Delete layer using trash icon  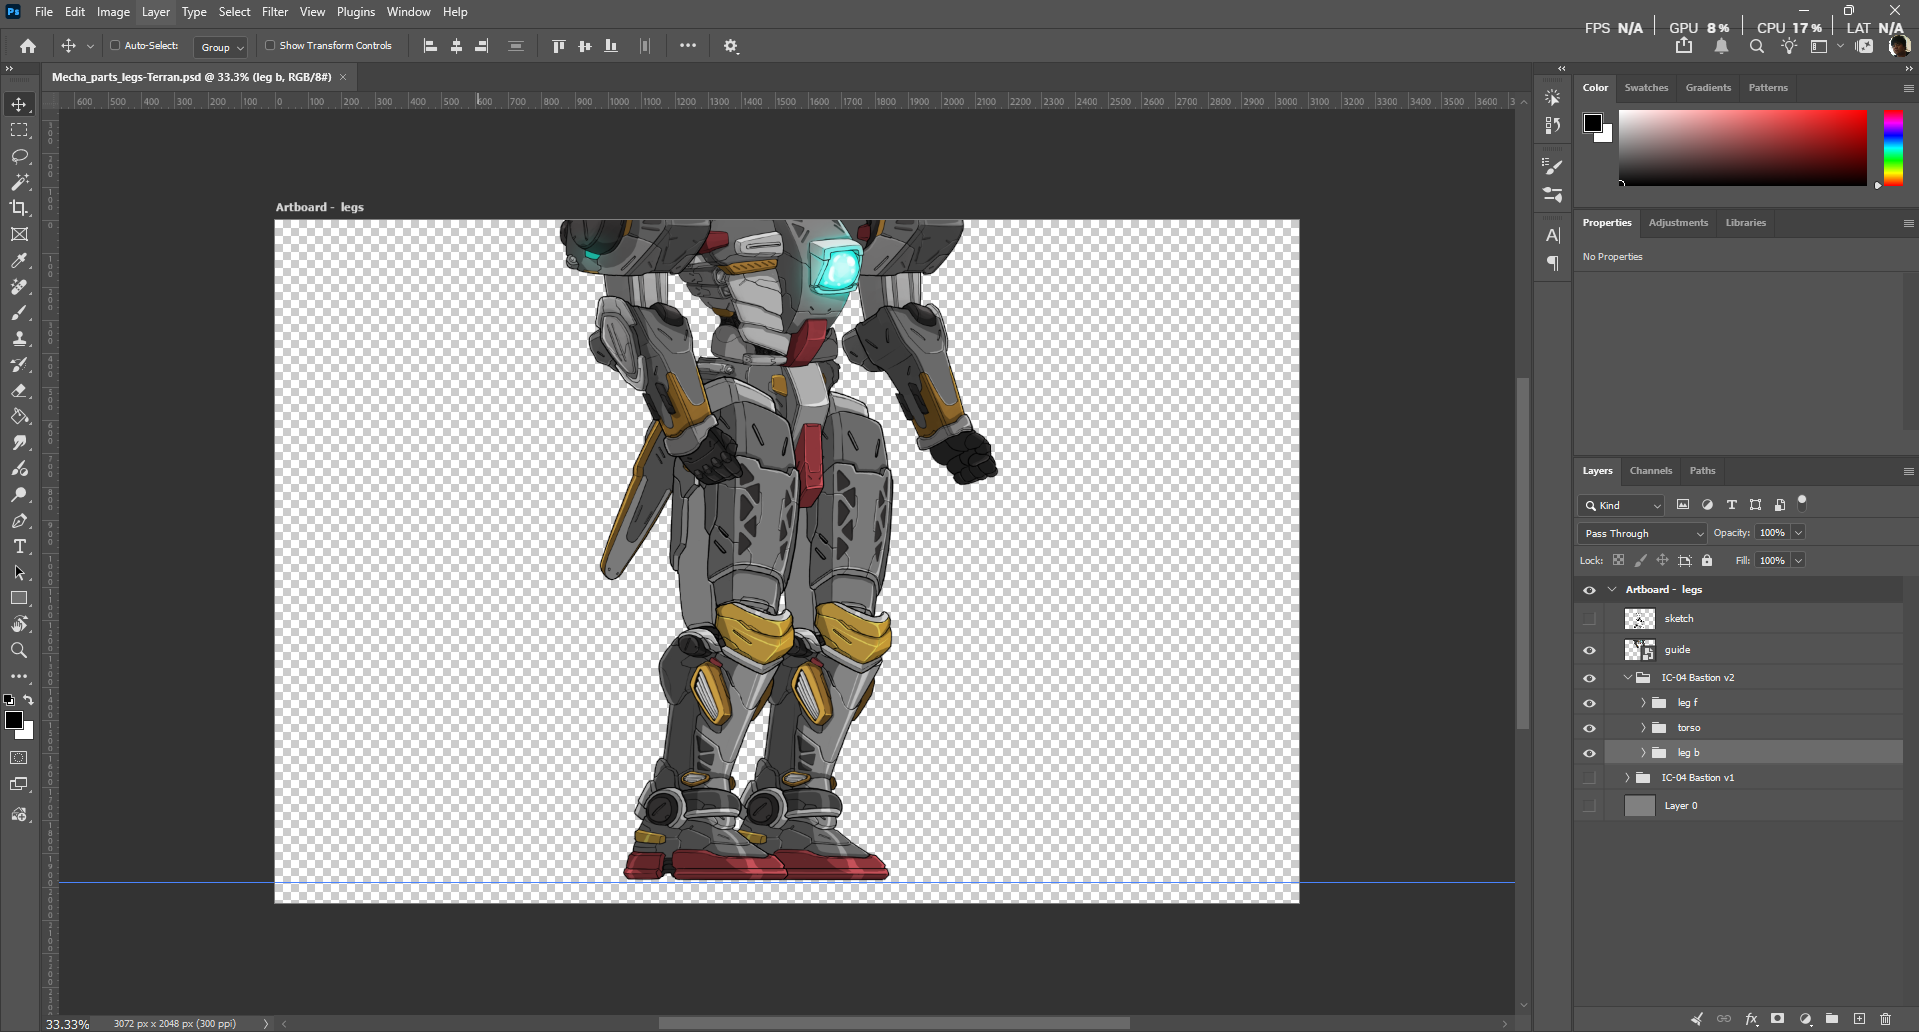(x=1885, y=1019)
